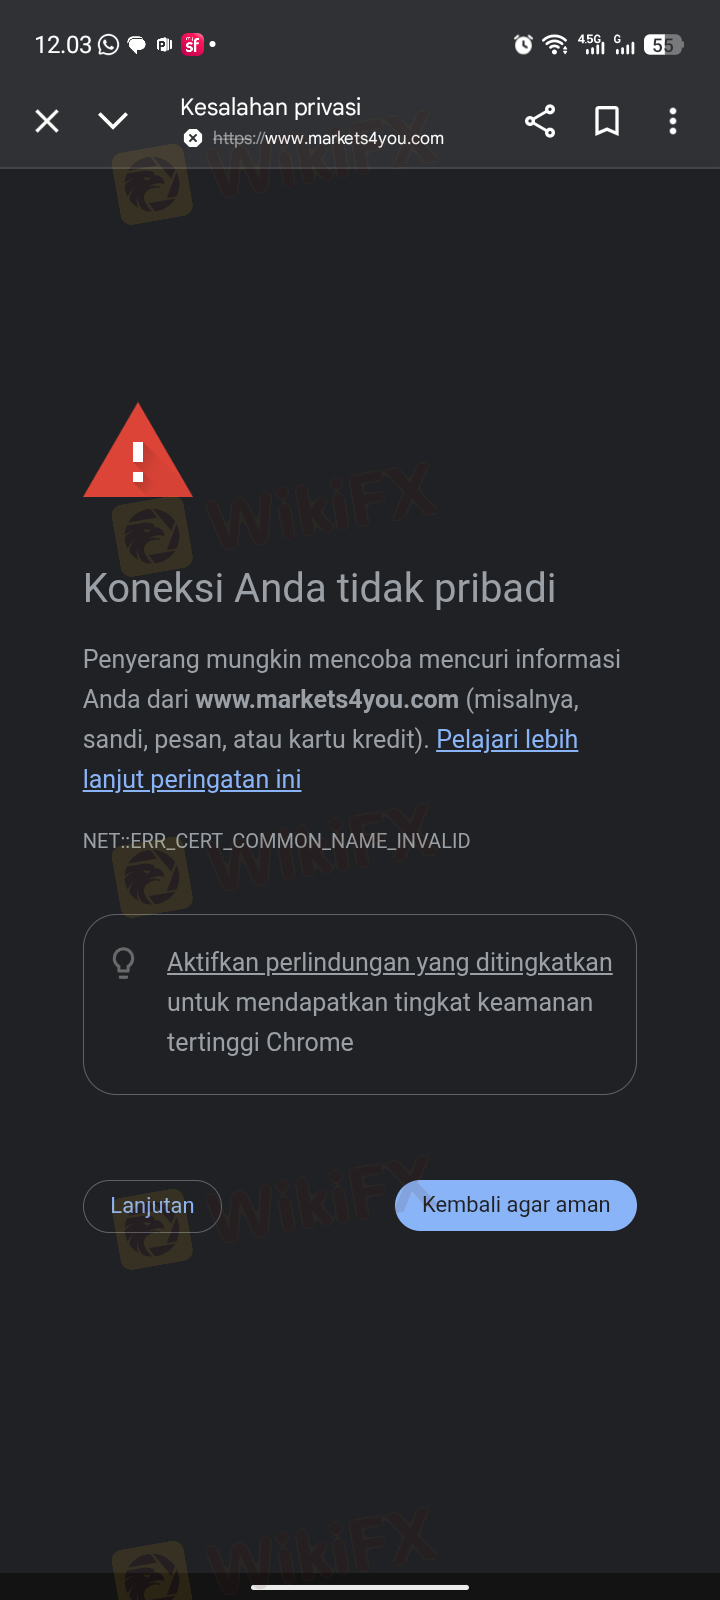Image resolution: width=720 pixels, height=1600 pixels.
Task: Tap the lightbulb icon in the suggestion box
Action: [124, 963]
